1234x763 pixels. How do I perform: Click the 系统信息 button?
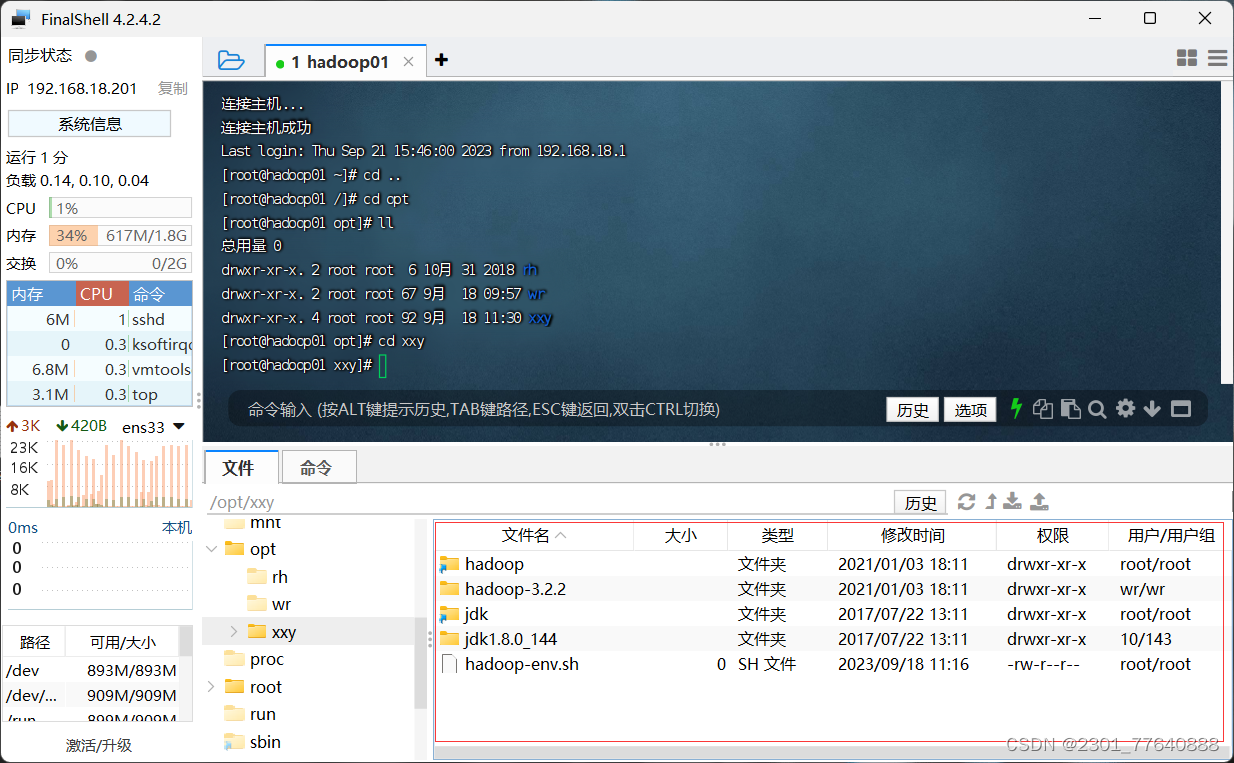click(89, 124)
